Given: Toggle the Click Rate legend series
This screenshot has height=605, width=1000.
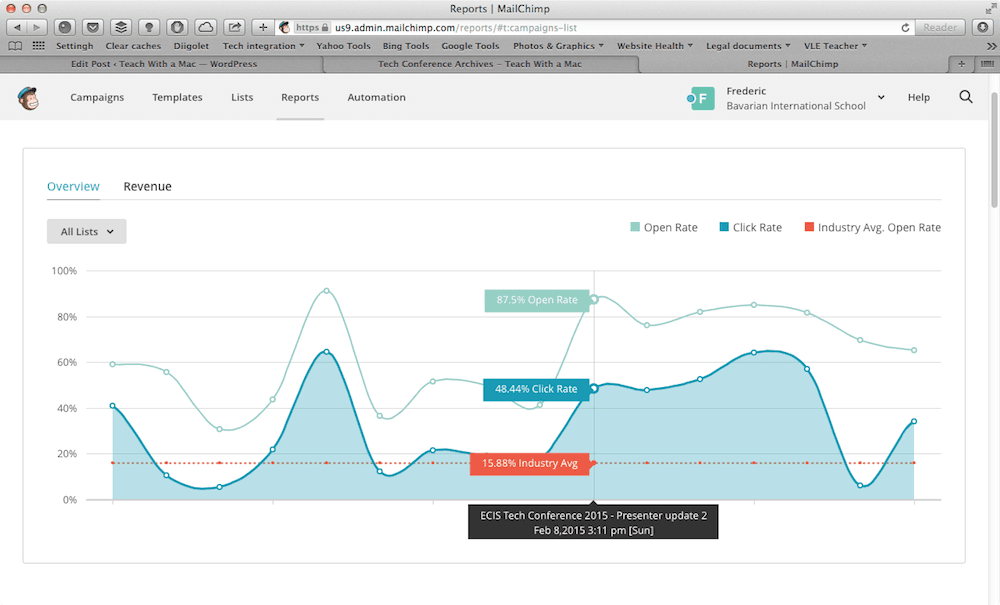Looking at the screenshot, I should click(x=749, y=228).
